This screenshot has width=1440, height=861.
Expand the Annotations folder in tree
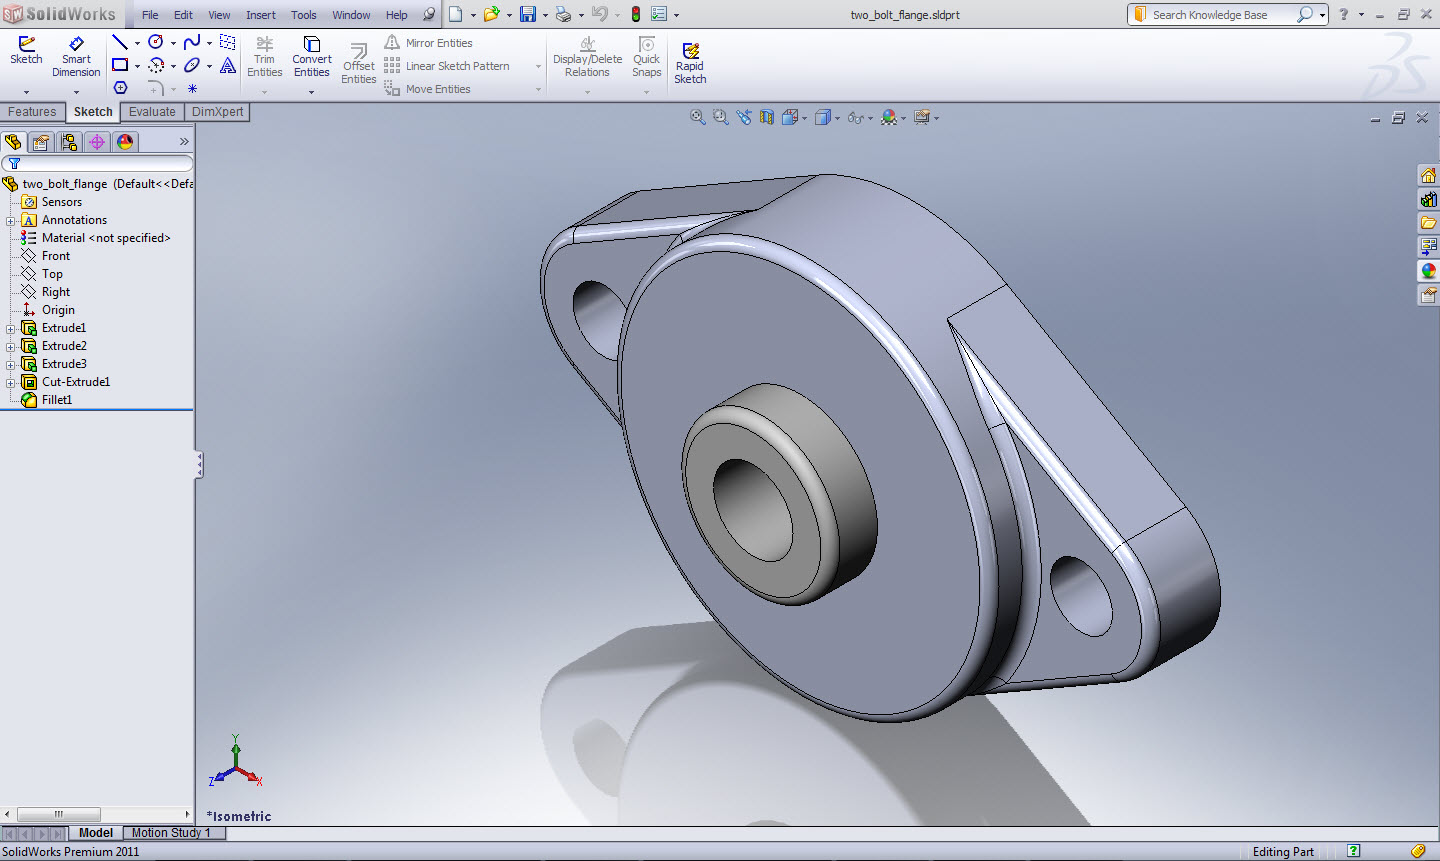(11, 221)
